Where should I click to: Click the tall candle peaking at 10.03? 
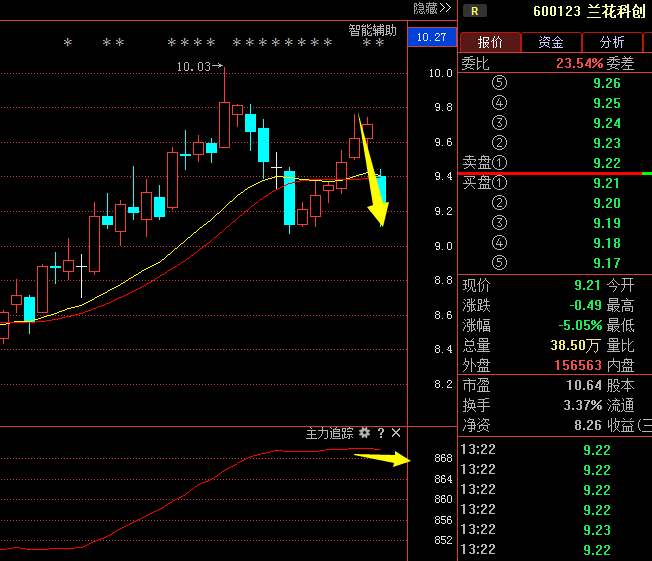[225, 124]
